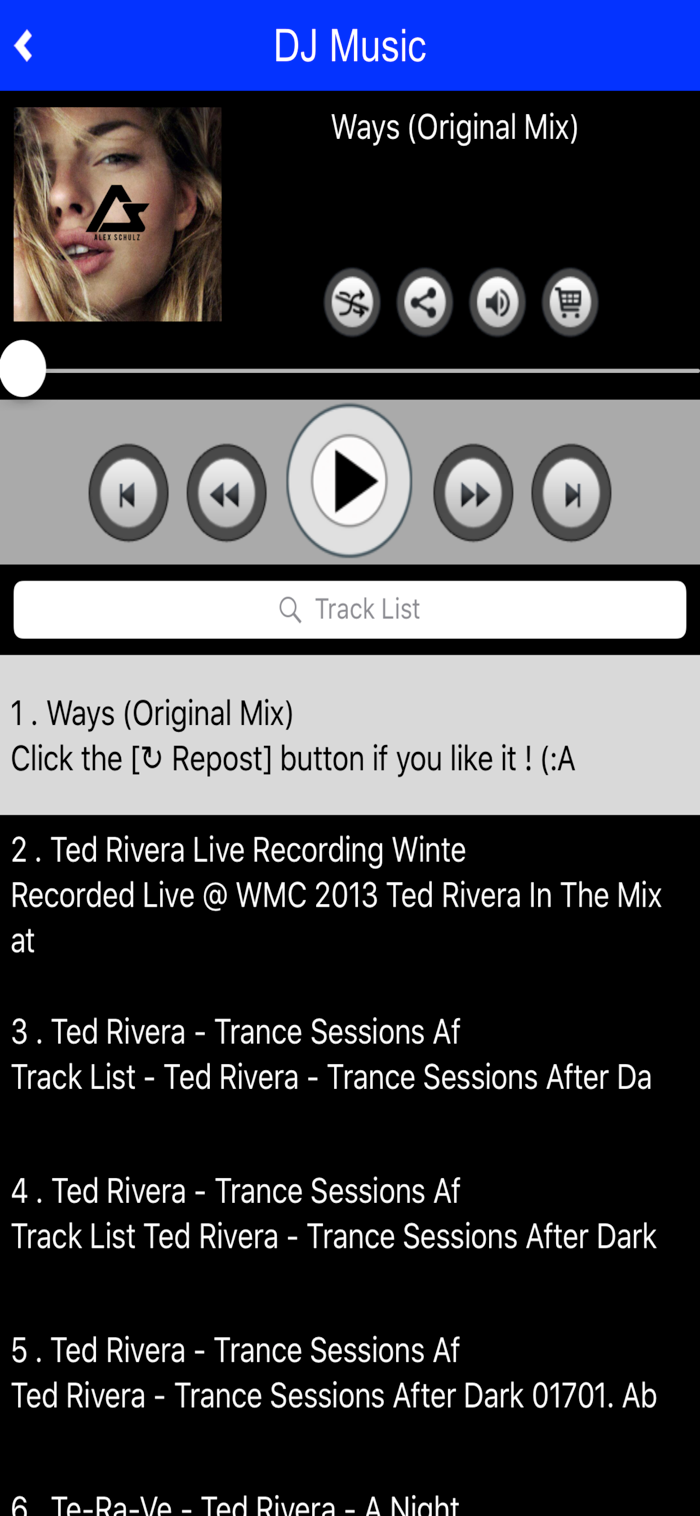Choose track 4 Trance Sessions After Dark
Image resolution: width=700 pixels, height=1516 pixels.
[350, 1214]
